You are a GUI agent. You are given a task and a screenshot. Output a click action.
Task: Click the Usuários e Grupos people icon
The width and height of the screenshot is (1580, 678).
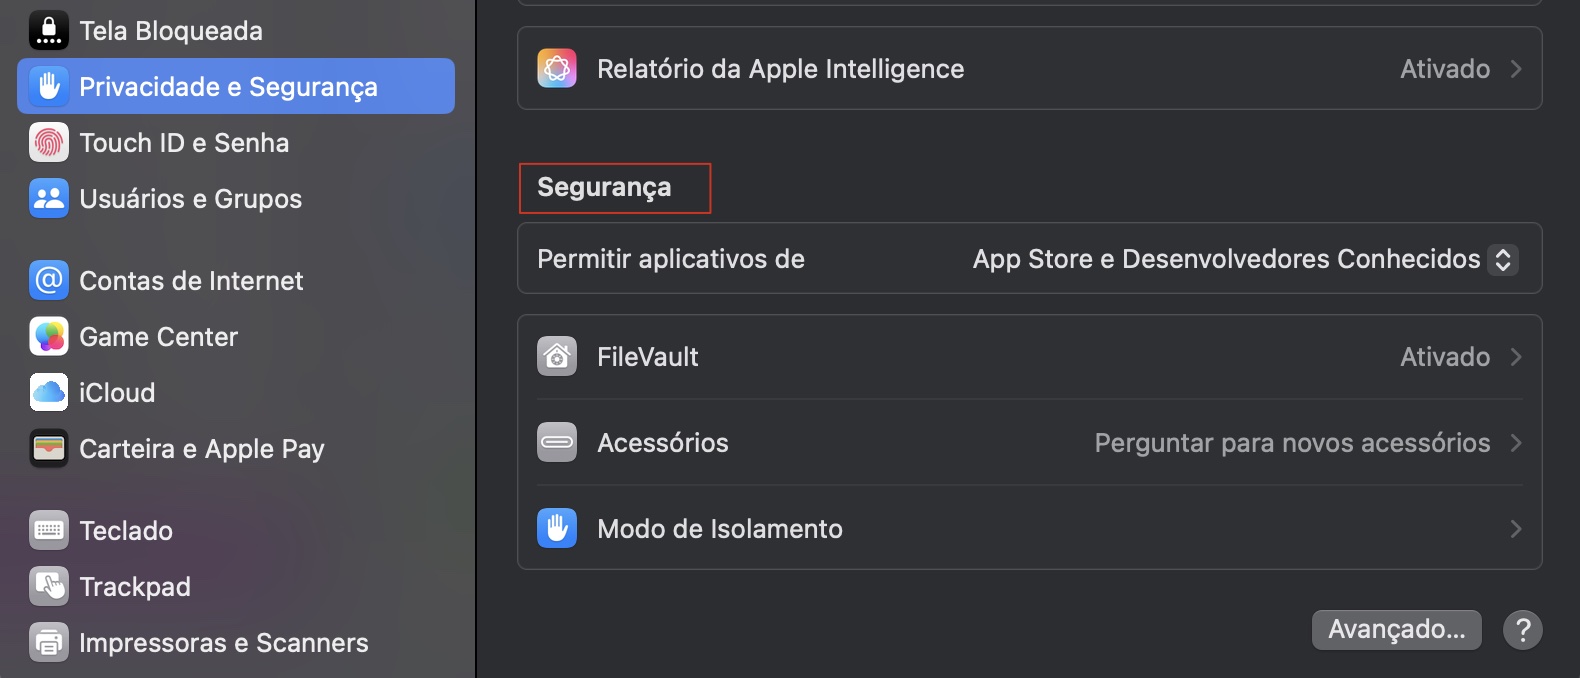[47, 198]
